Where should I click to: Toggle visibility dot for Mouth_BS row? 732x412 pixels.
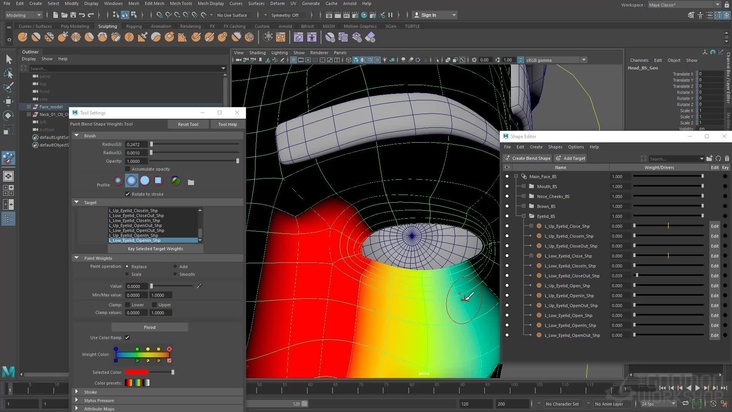point(507,186)
